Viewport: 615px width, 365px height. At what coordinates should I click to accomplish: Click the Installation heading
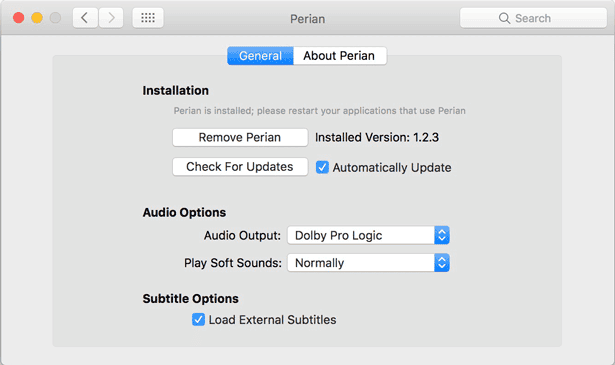click(x=176, y=91)
